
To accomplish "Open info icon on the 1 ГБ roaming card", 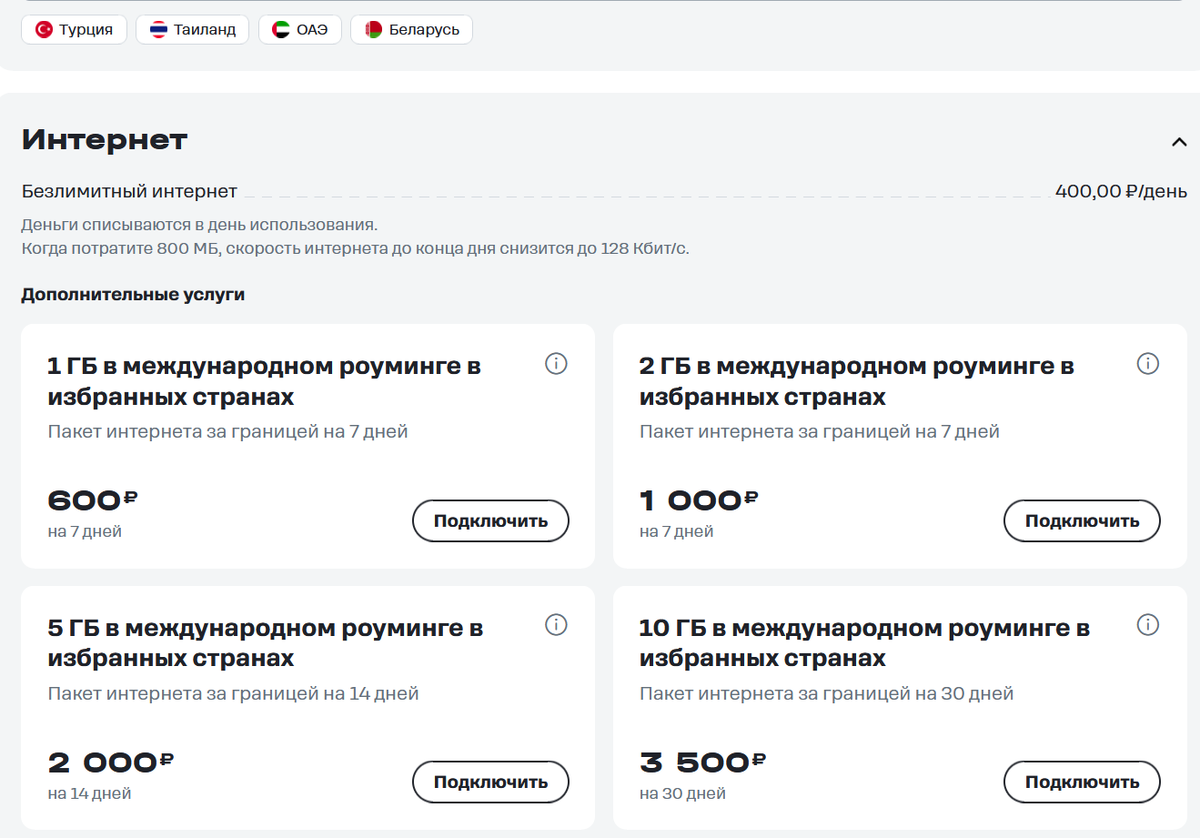I will click(557, 365).
